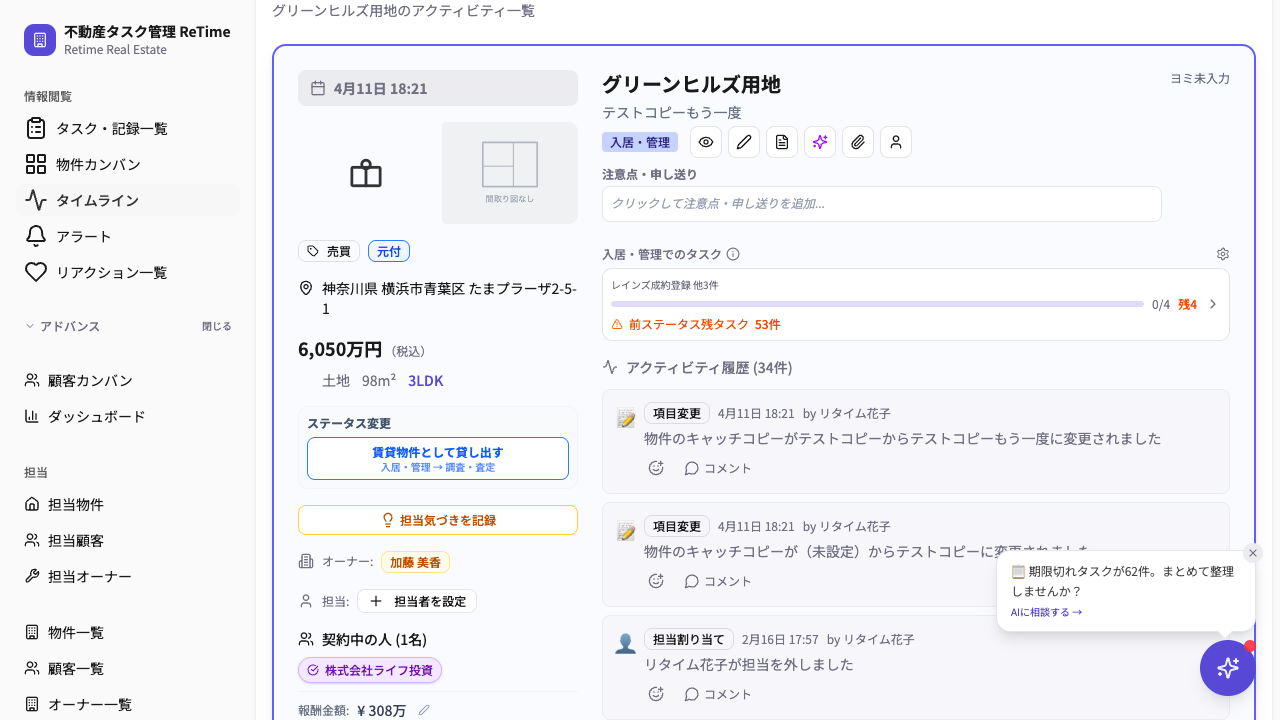This screenshot has height=720, width=1280.
Task: Open the floating AI assistant button
Action: click(x=1228, y=668)
